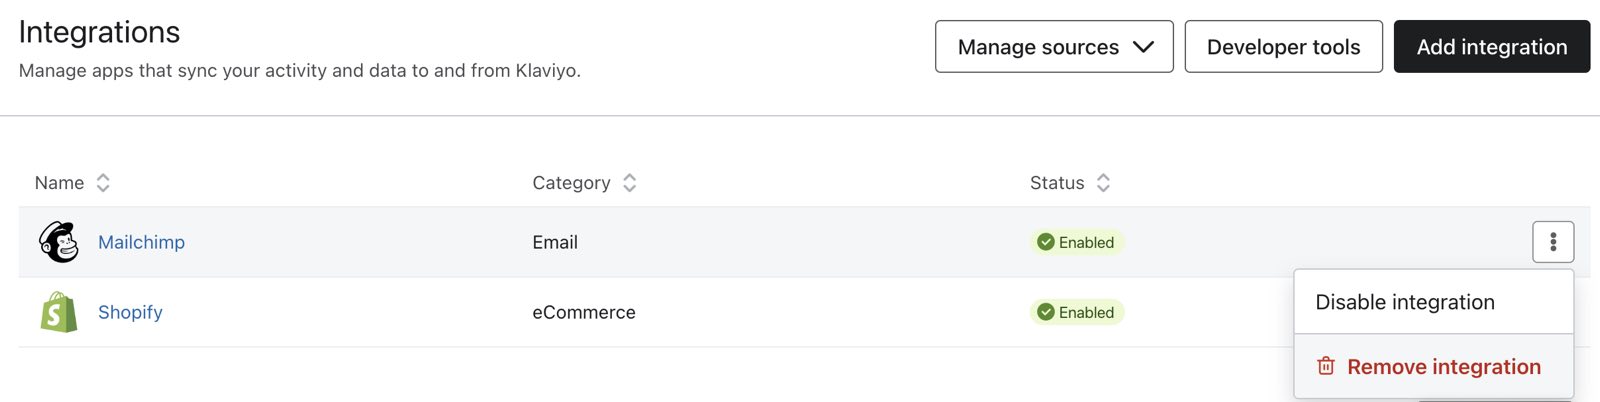The height and width of the screenshot is (402, 1600).
Task: Open the Mailchimp row three-dot menu
Action: pos(1552,242)
